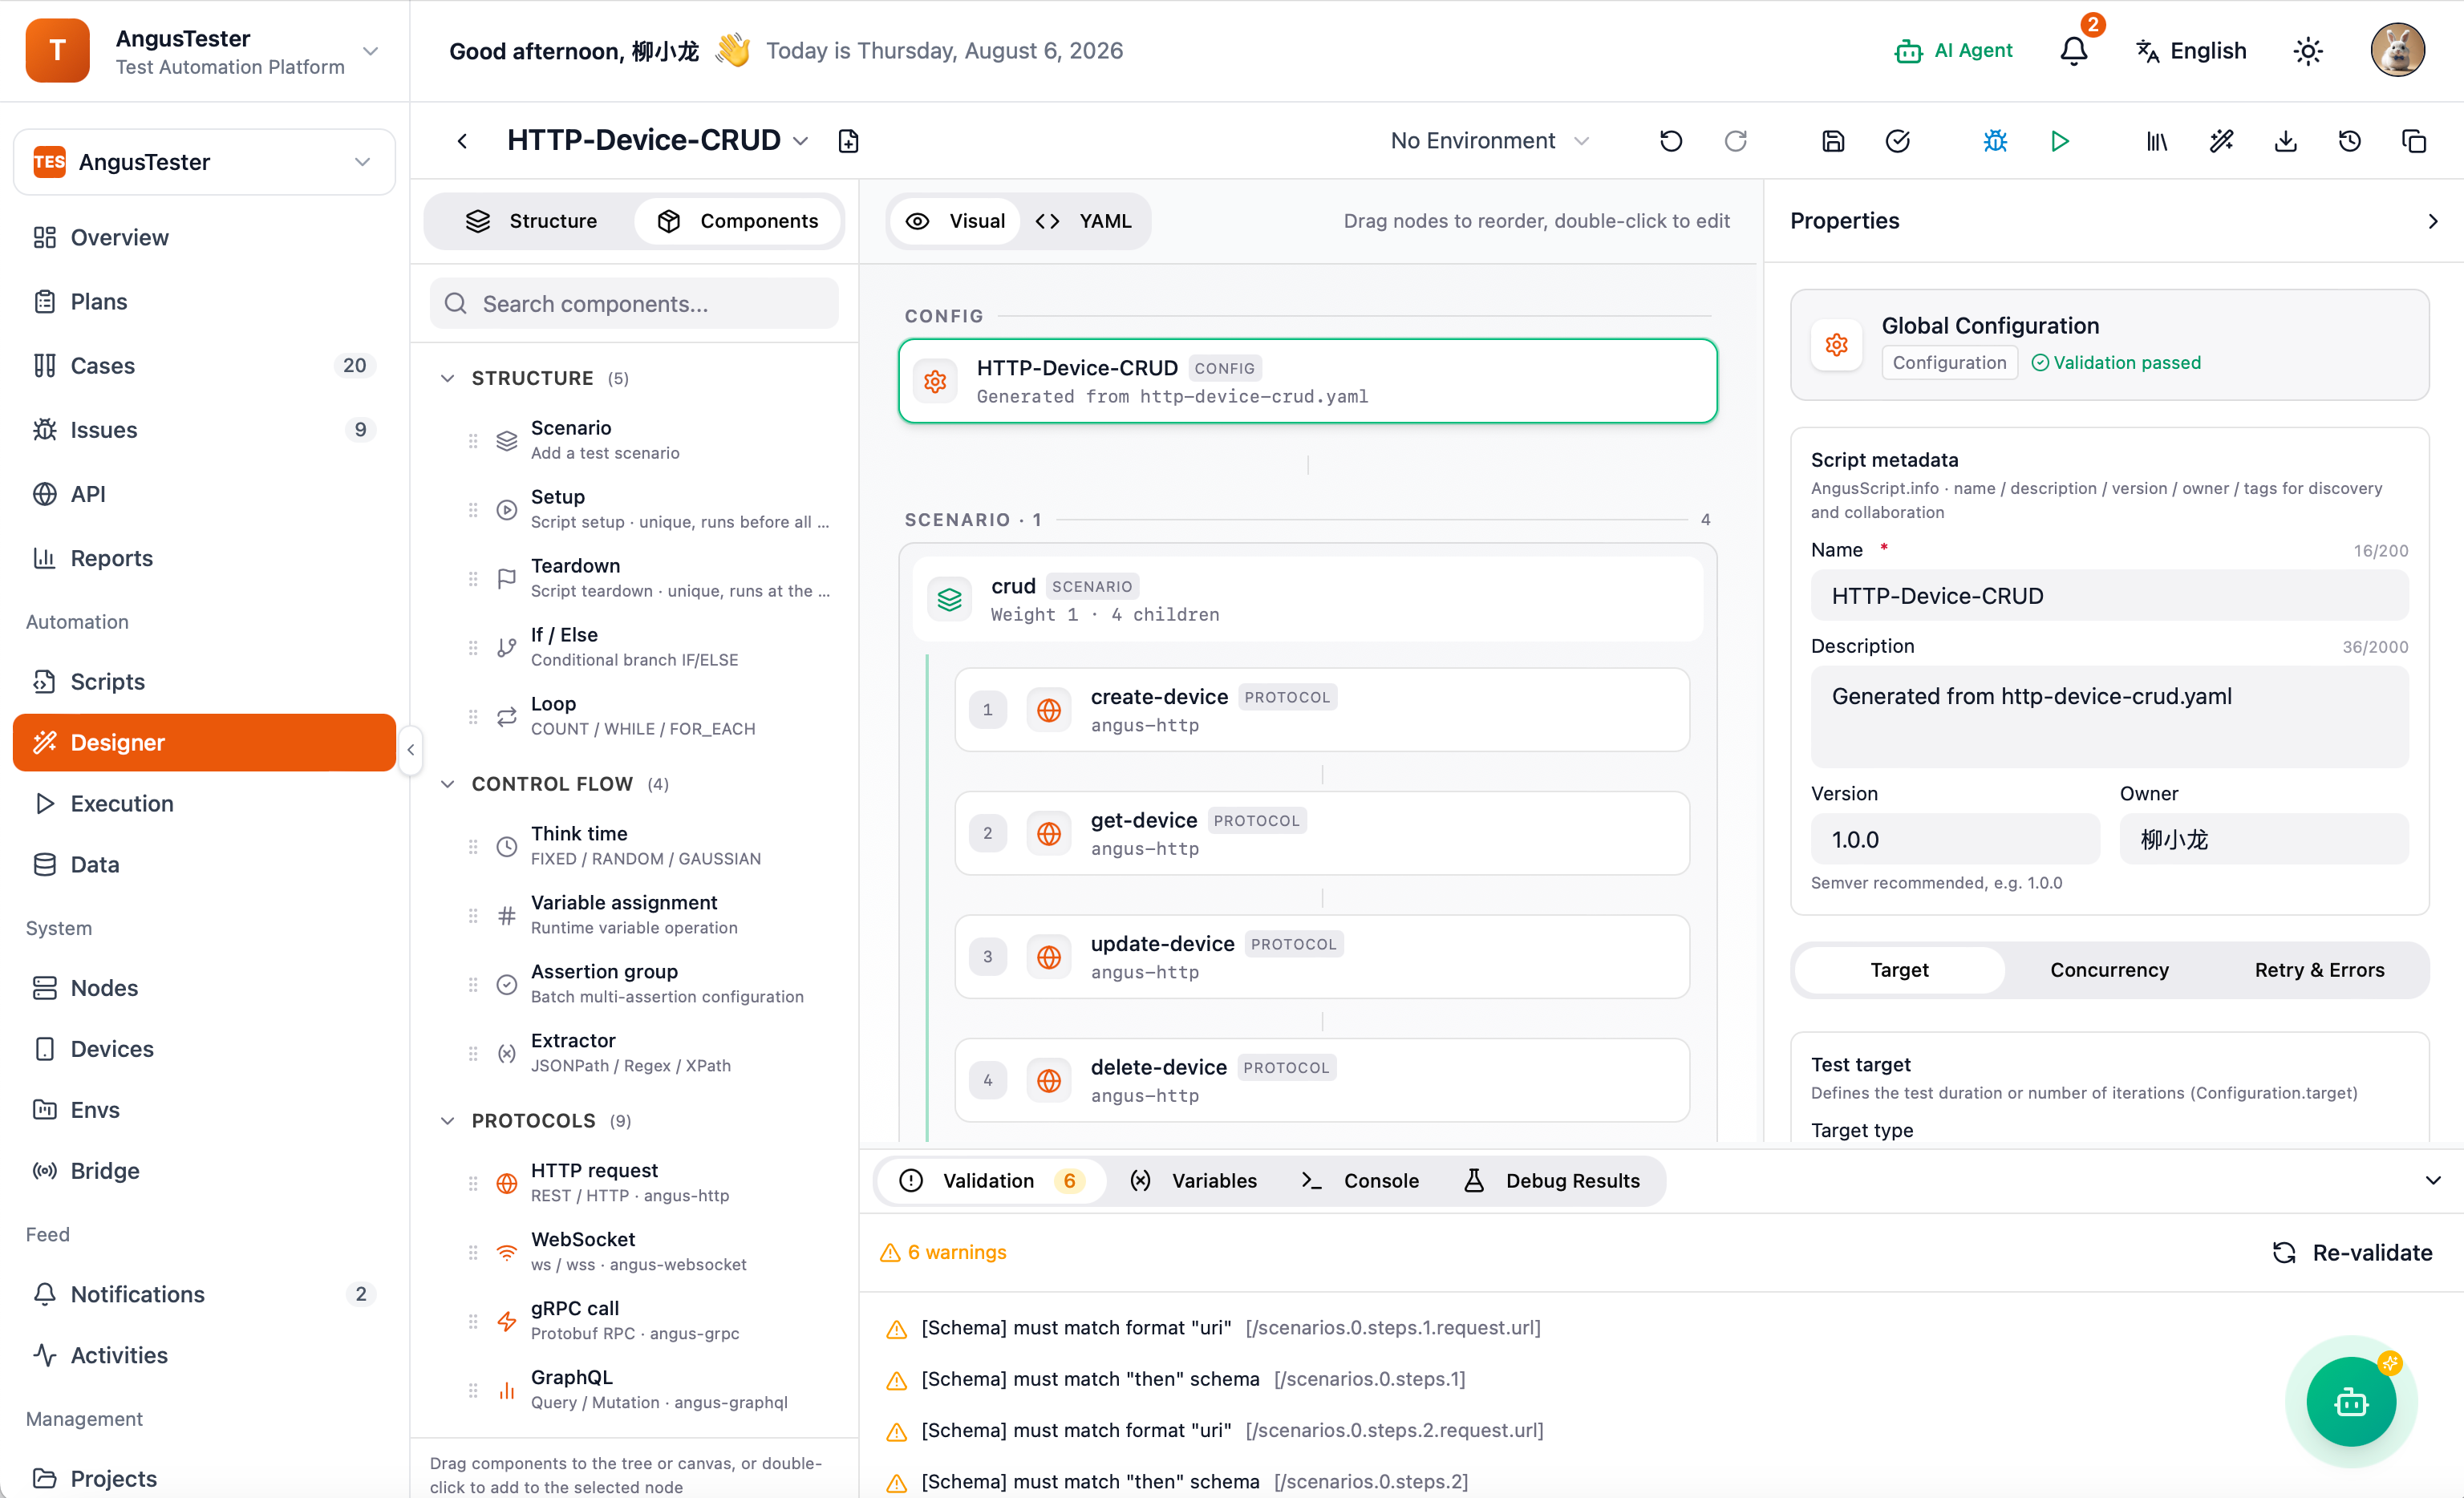Toggle the light/dark theme sun icon

(2308, 51)
